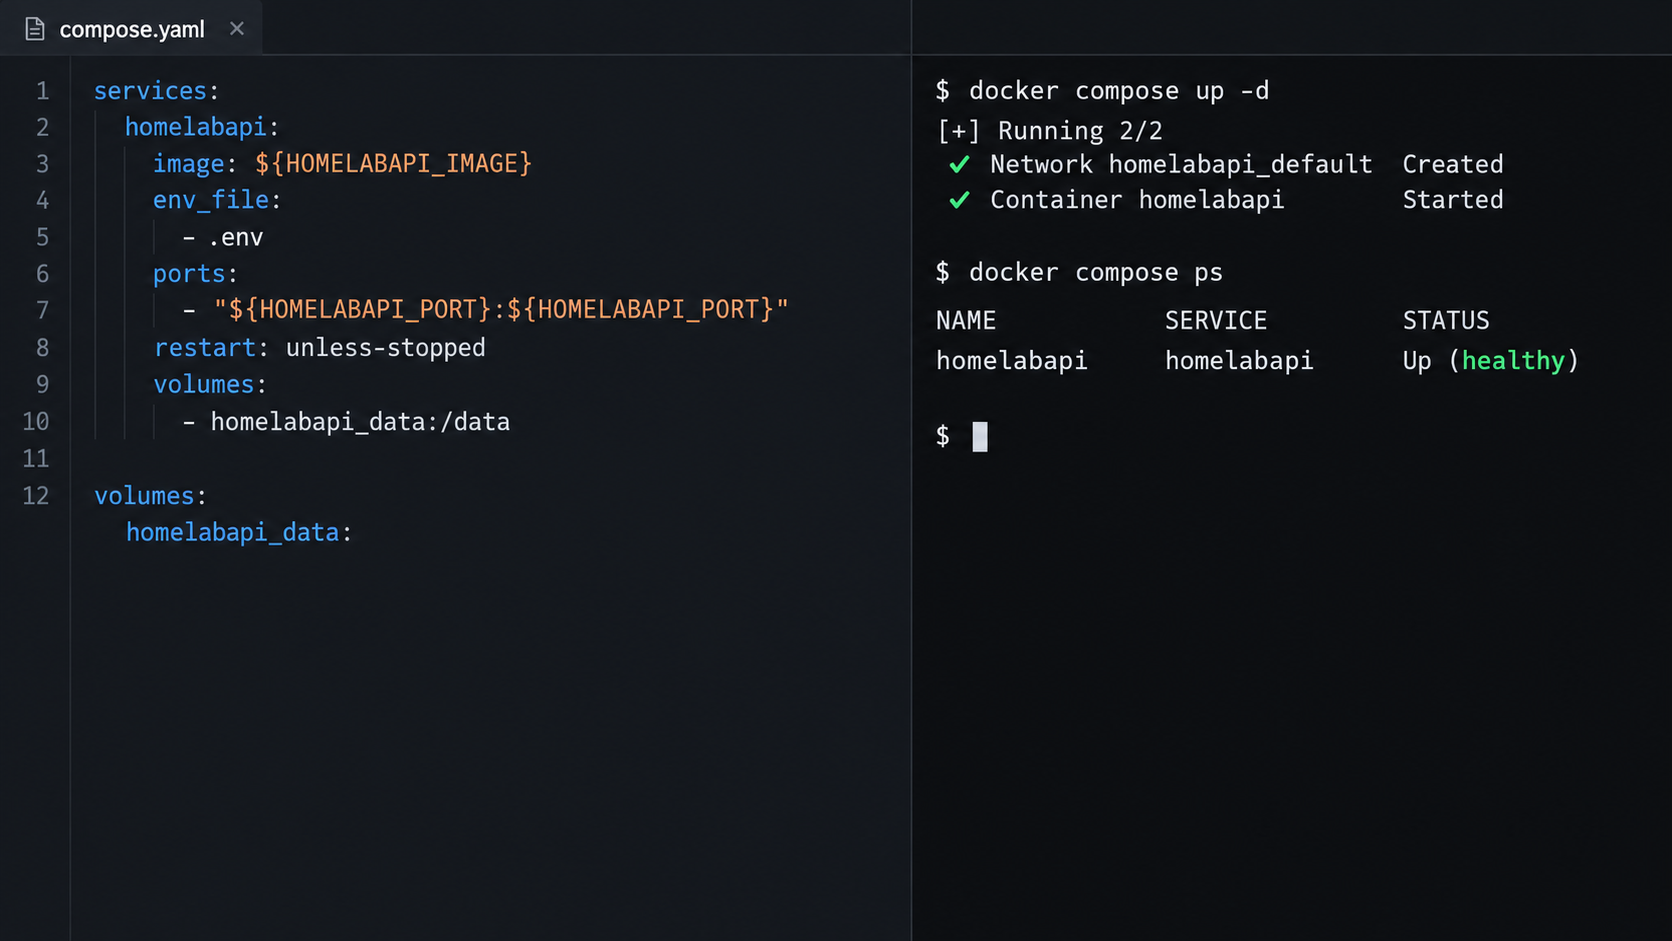
Task: Click green checkmark beside Container homelabapi
Action: tap(960, 200)
